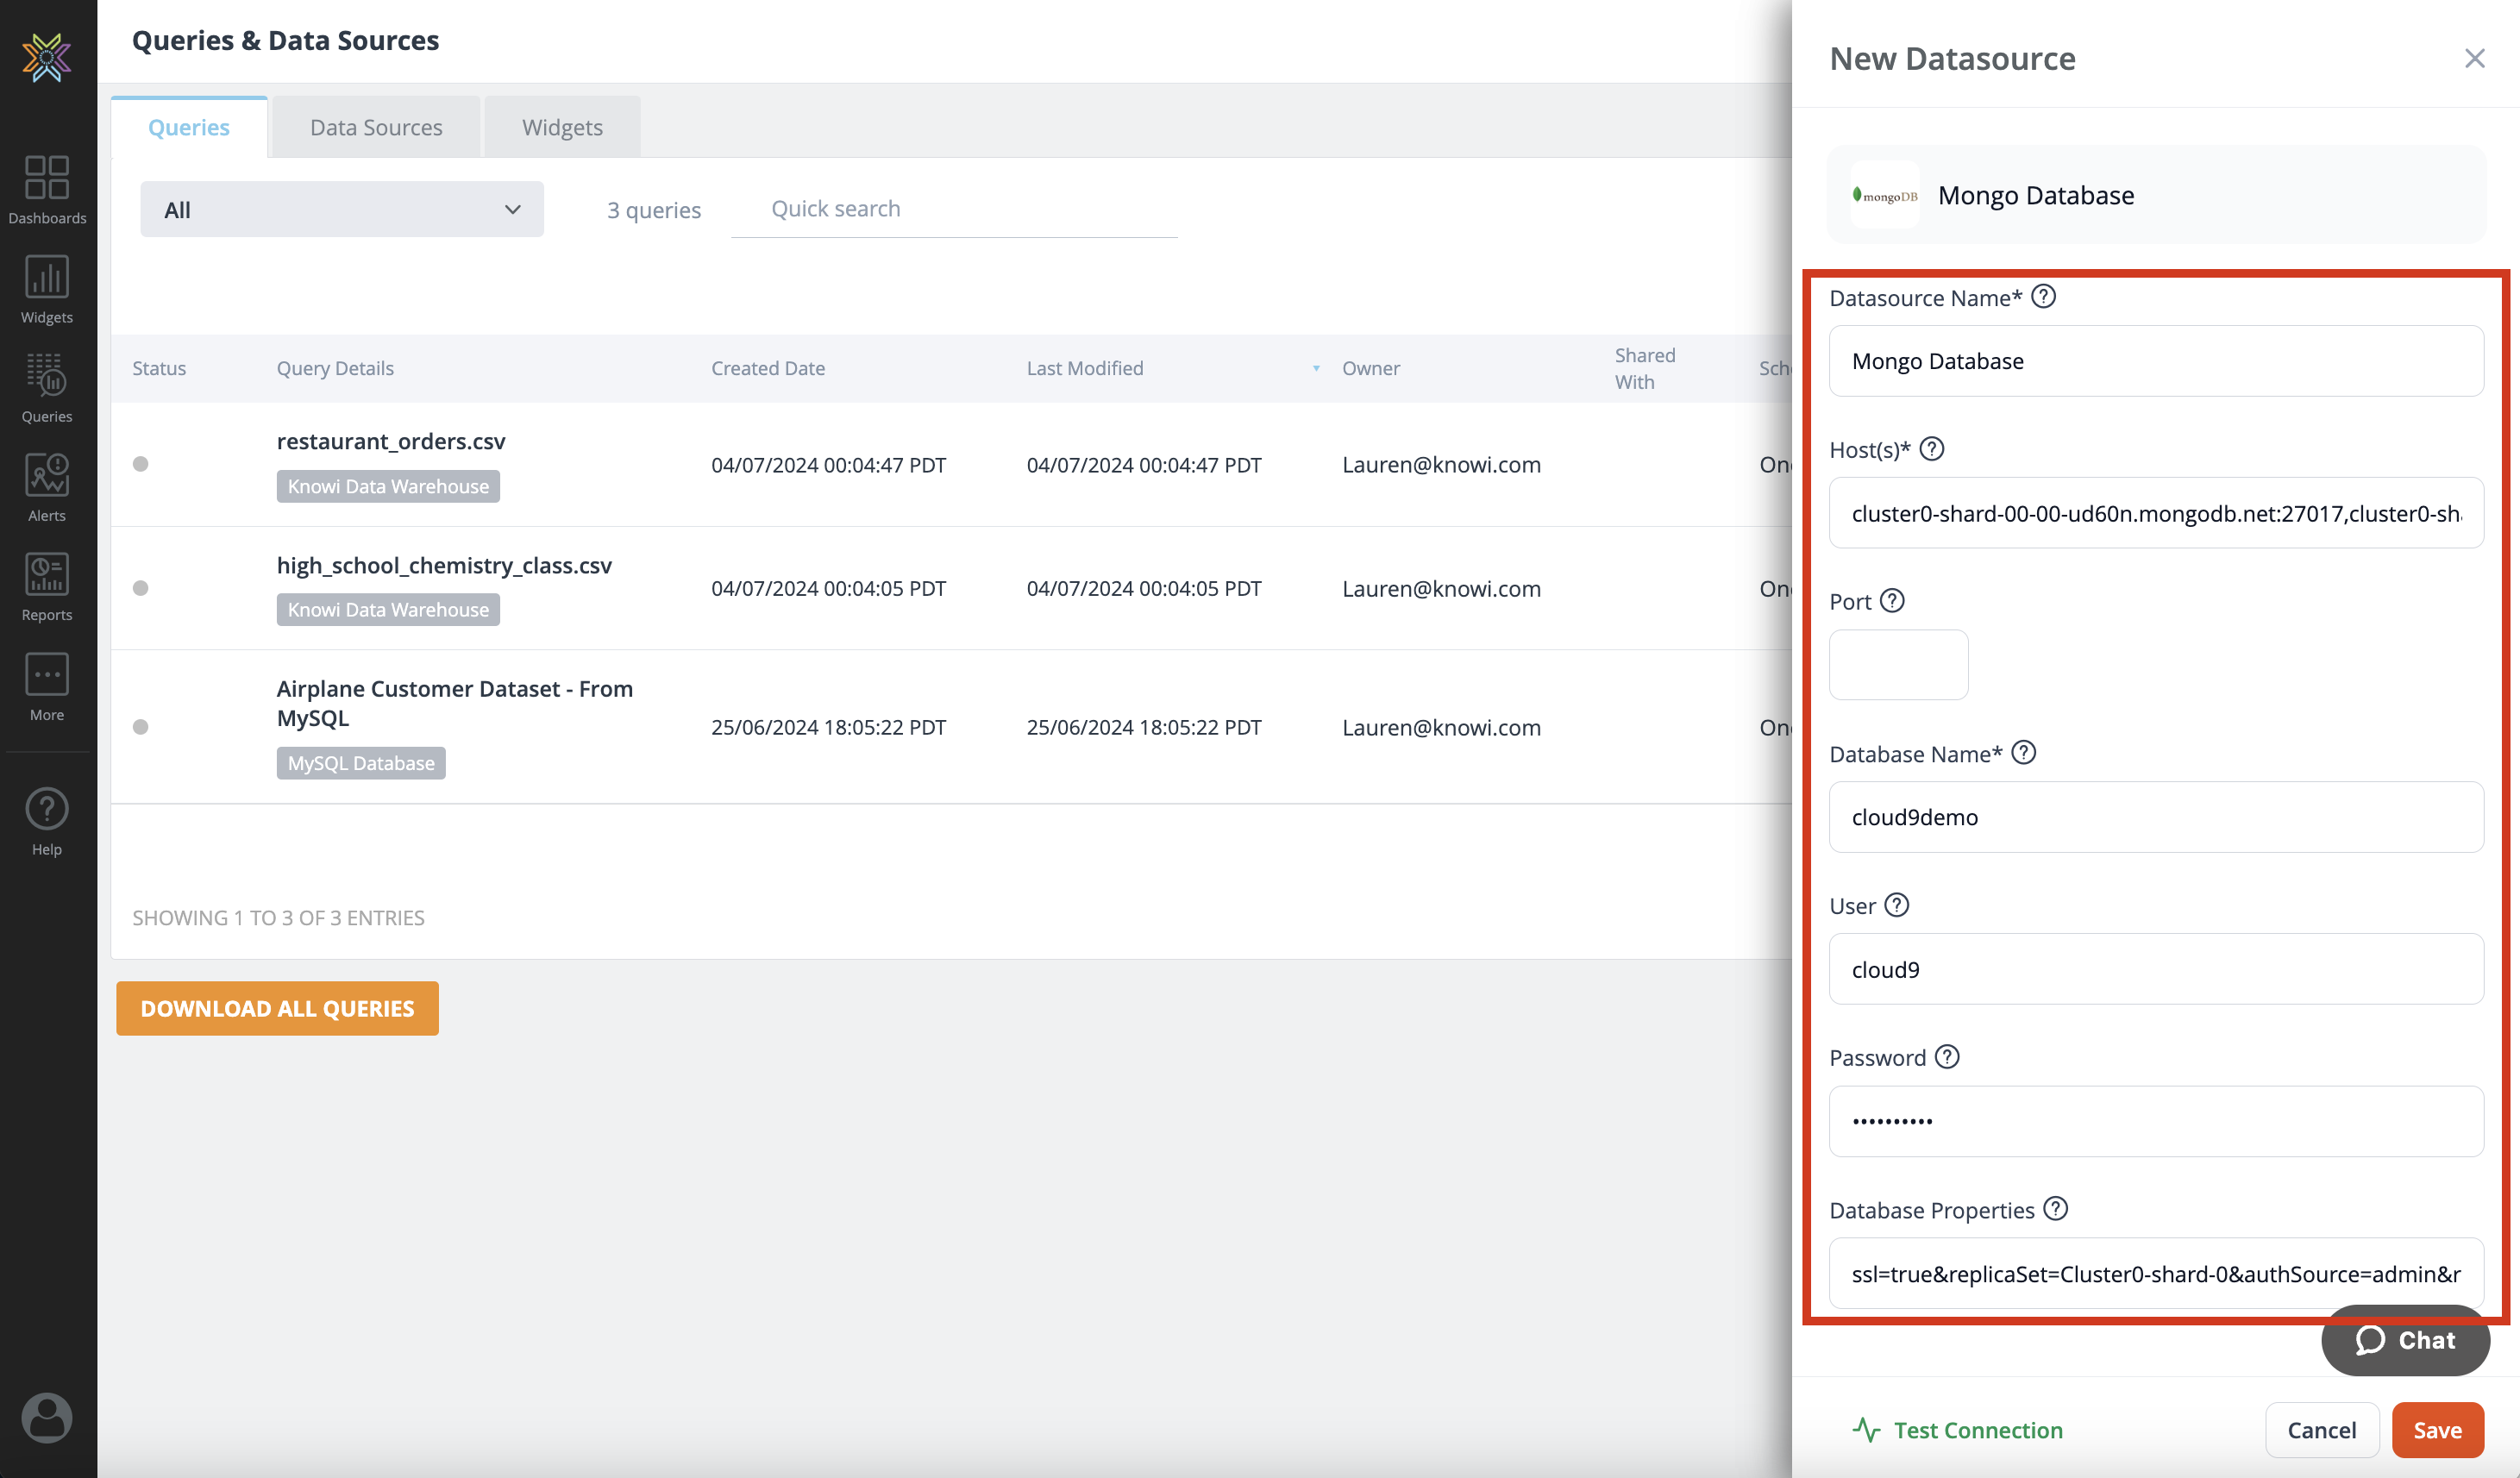Click the Knowi logo icon

(47, 57)
